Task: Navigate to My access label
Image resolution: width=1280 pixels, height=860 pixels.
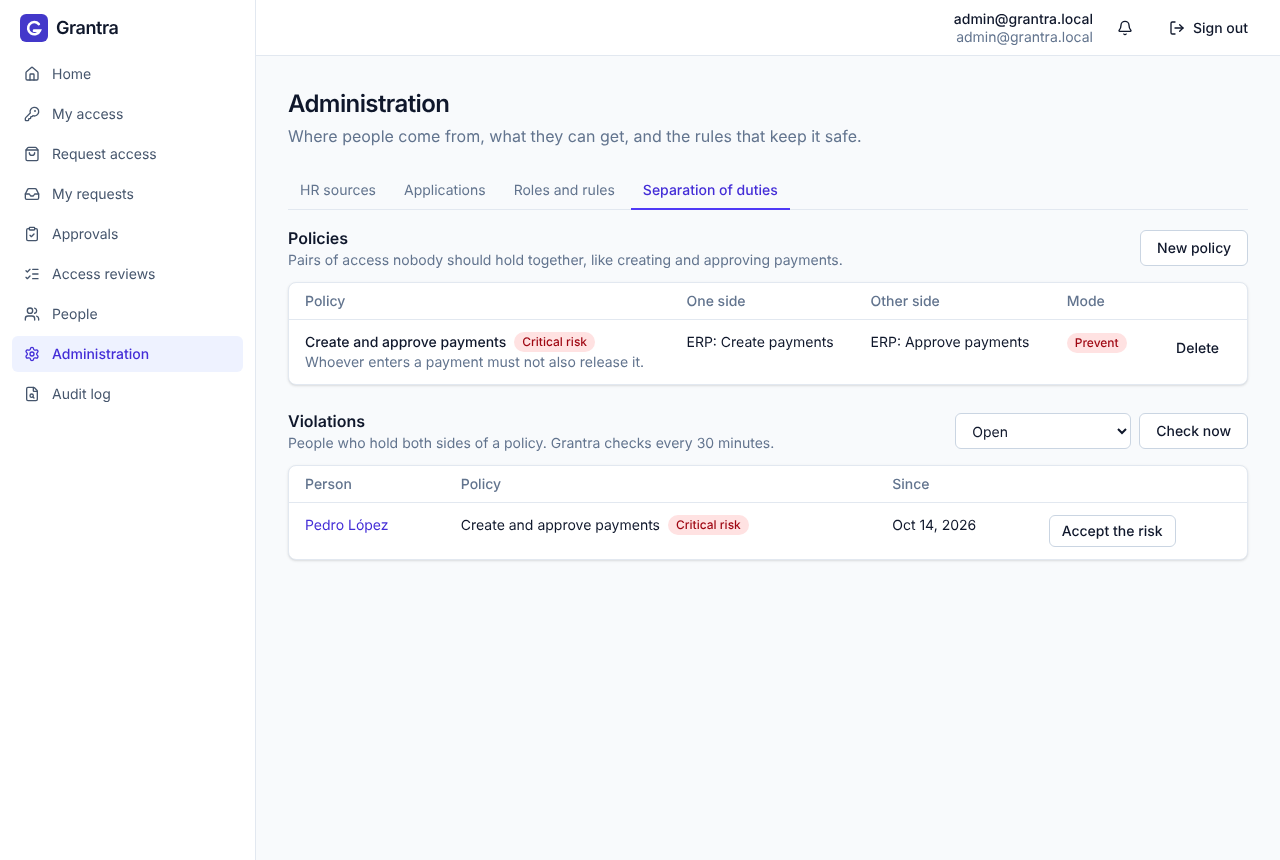Action: coord(88,114)
